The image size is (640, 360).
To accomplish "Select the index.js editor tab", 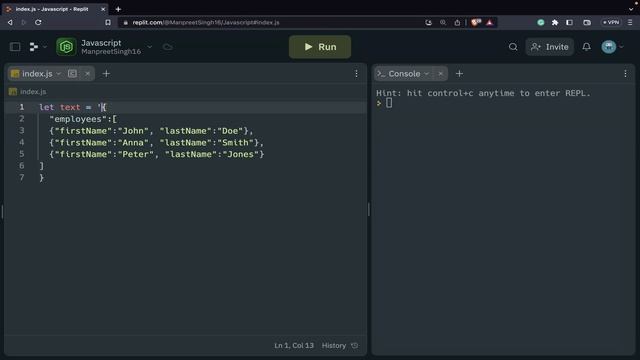I will click(x=37, y=74).
